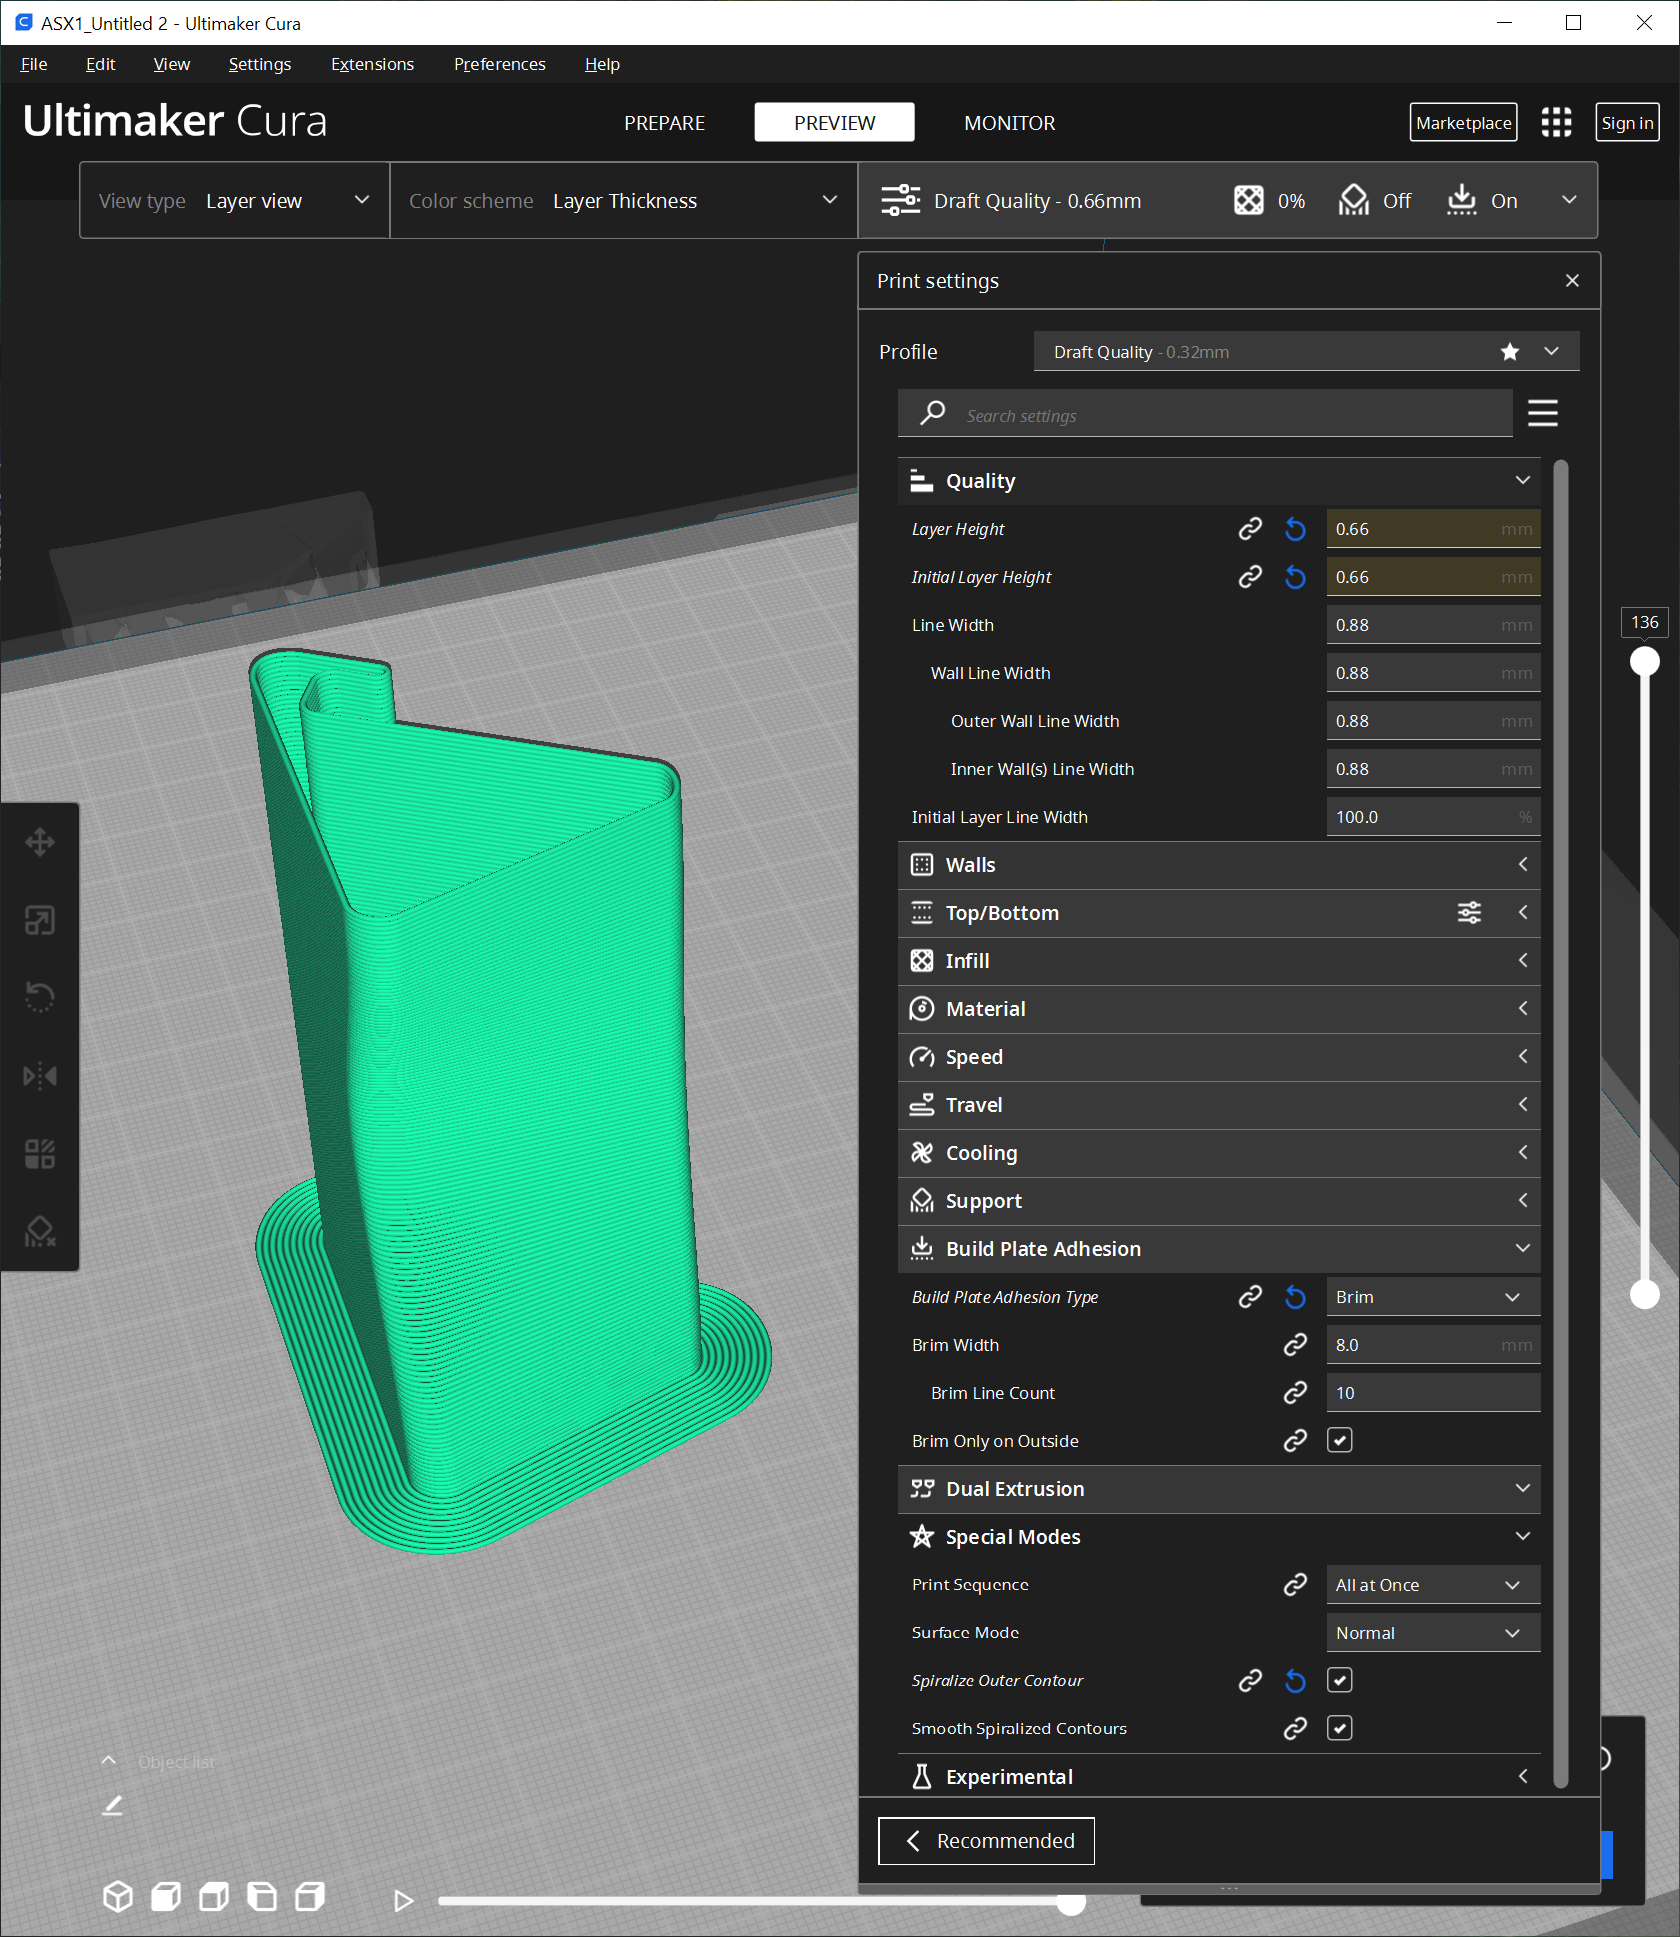Collapse print settings summary bar chevron

coord(1570,200)
